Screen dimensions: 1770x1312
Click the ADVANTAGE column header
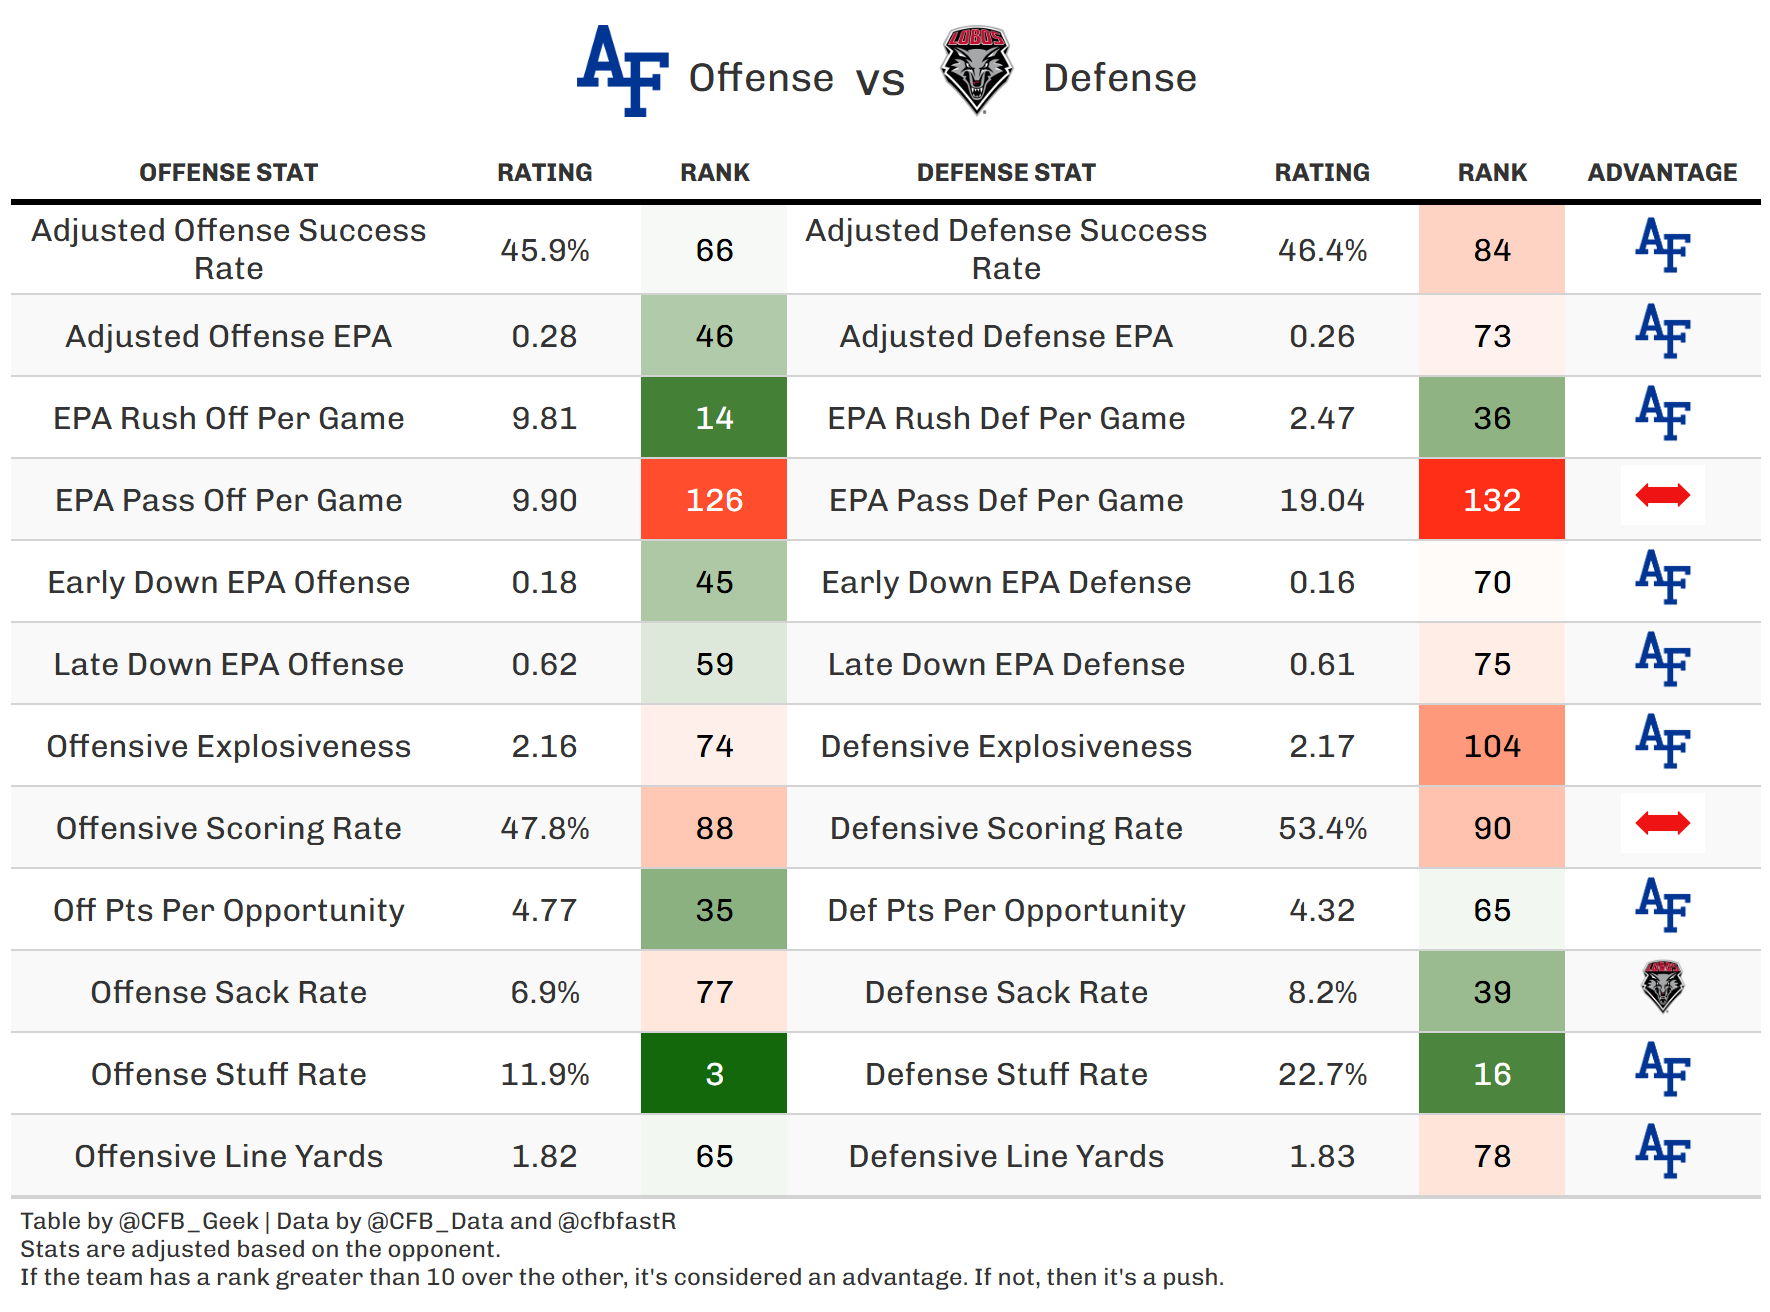coord(1662,173)
